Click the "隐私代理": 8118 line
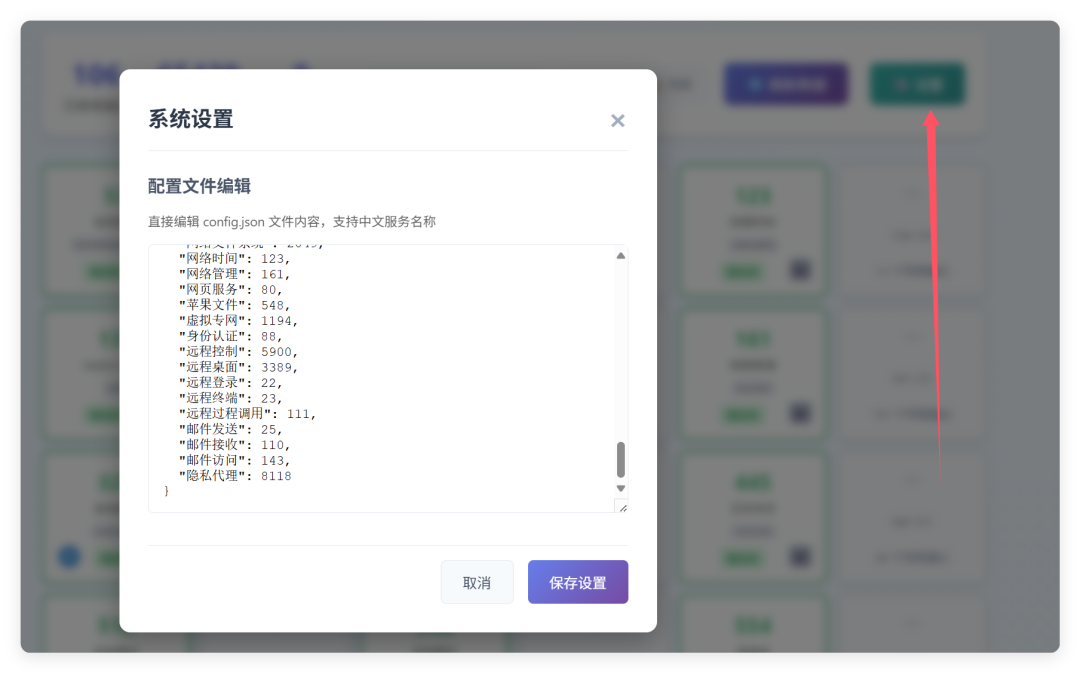1080x673 pixels. coord(235,475)
